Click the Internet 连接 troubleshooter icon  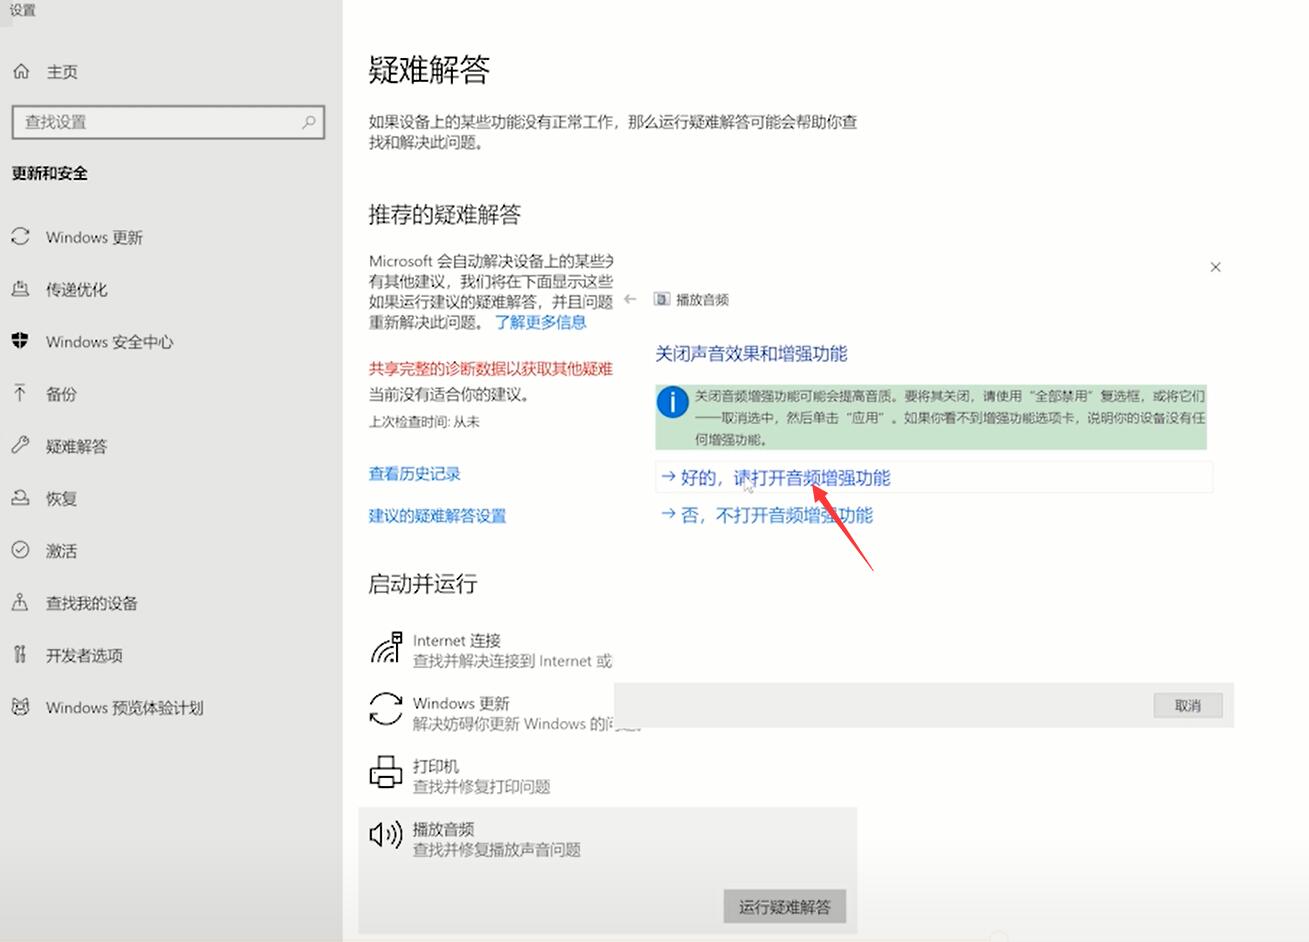386,648
